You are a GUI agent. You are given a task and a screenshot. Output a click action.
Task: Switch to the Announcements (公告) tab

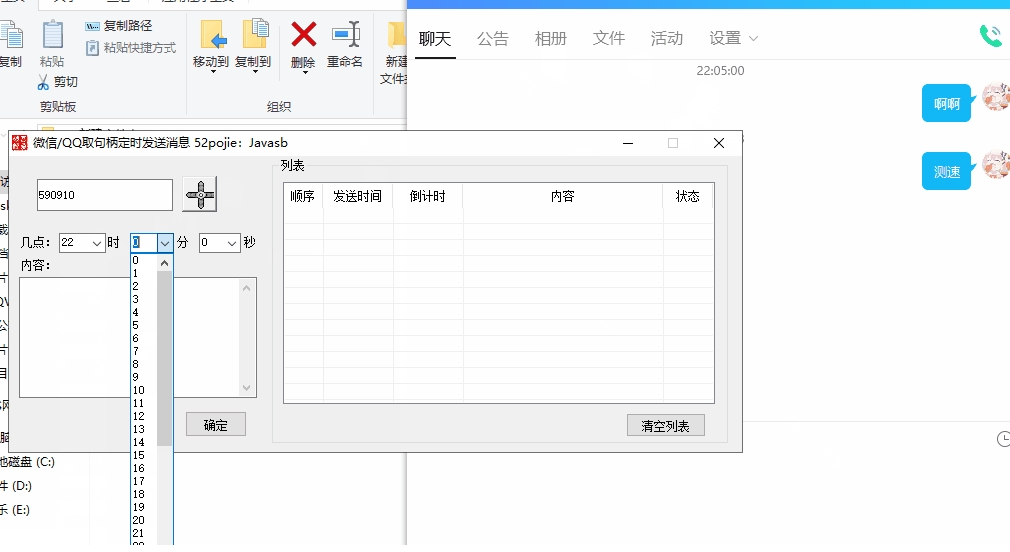click(492, 39)
